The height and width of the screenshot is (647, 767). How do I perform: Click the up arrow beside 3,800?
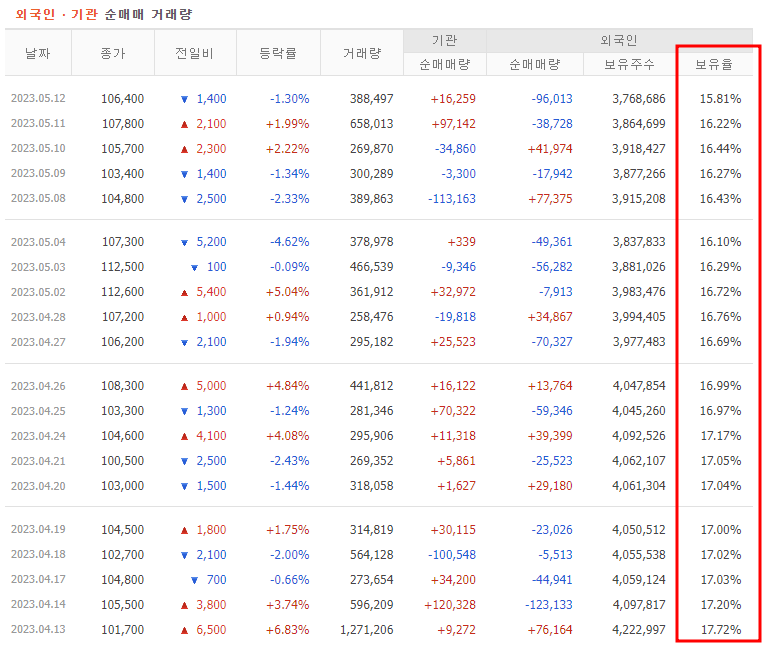184,605
